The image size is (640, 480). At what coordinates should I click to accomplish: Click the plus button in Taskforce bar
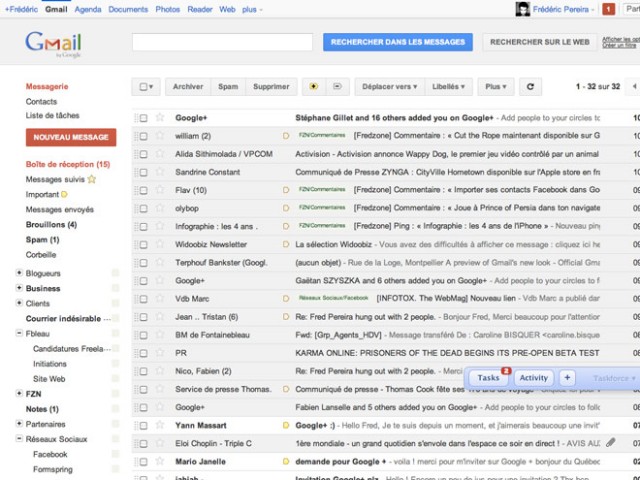(567, 378)
